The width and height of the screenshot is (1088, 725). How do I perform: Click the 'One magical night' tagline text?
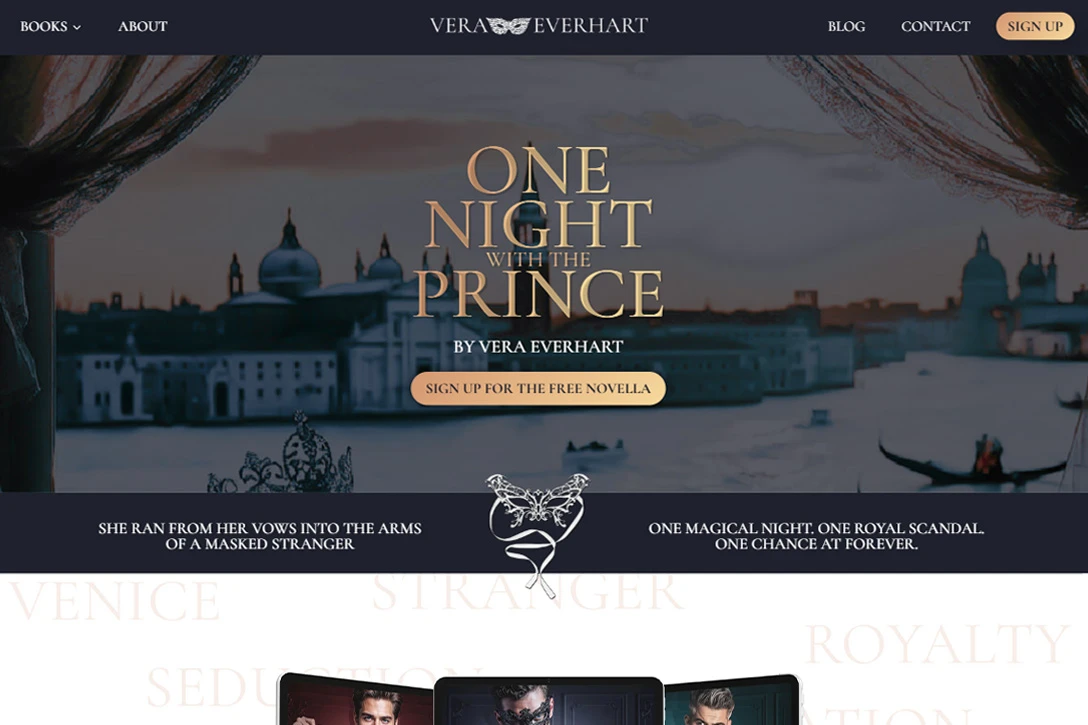pyautogui.click(x=816, y=536)
